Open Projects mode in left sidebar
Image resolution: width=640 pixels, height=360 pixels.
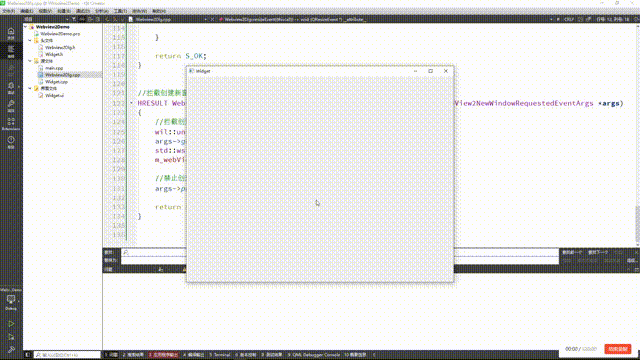[11, 106]
